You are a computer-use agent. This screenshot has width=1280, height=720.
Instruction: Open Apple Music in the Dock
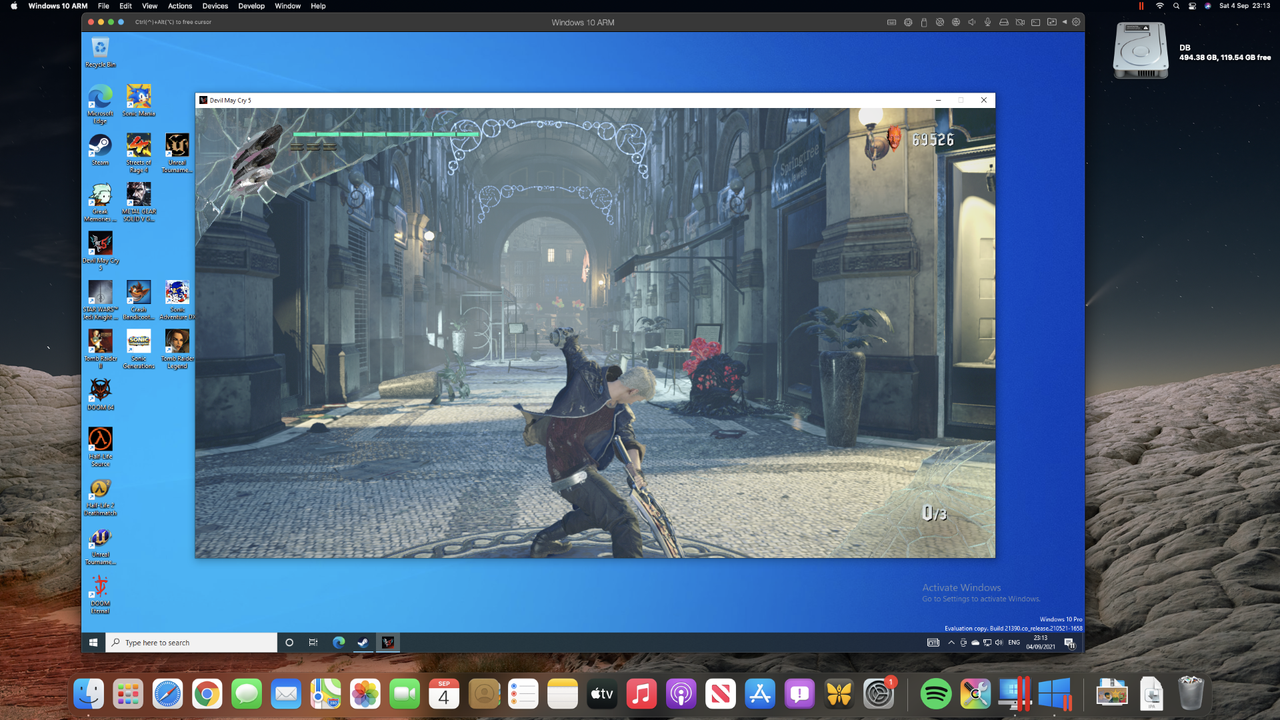pos(641,693)
